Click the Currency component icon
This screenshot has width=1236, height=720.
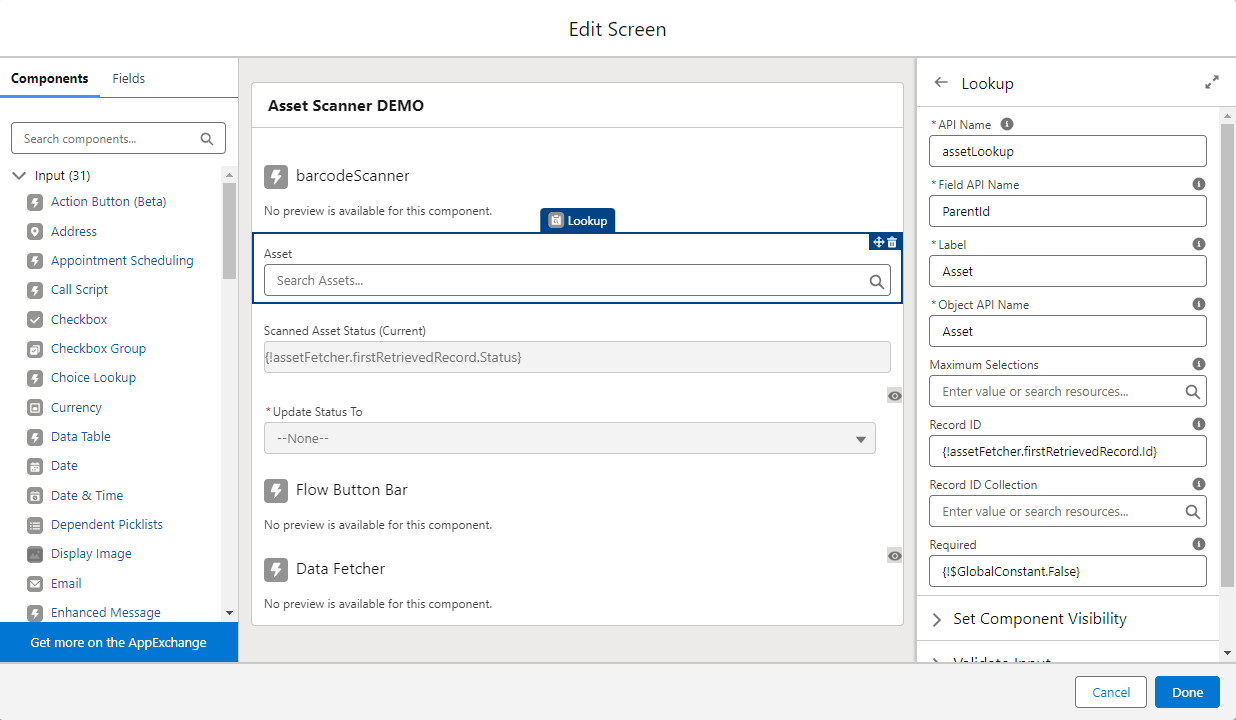click(34, 408)
